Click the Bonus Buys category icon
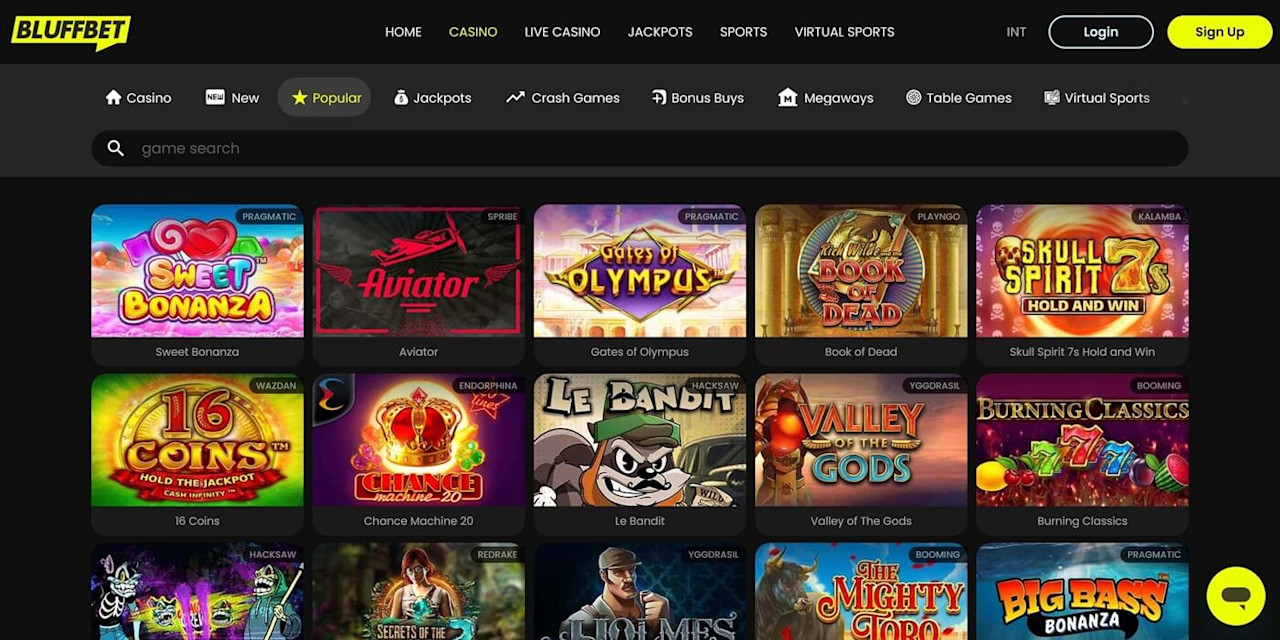This screenshot has height=640, width=1280. tap(659, 97)
